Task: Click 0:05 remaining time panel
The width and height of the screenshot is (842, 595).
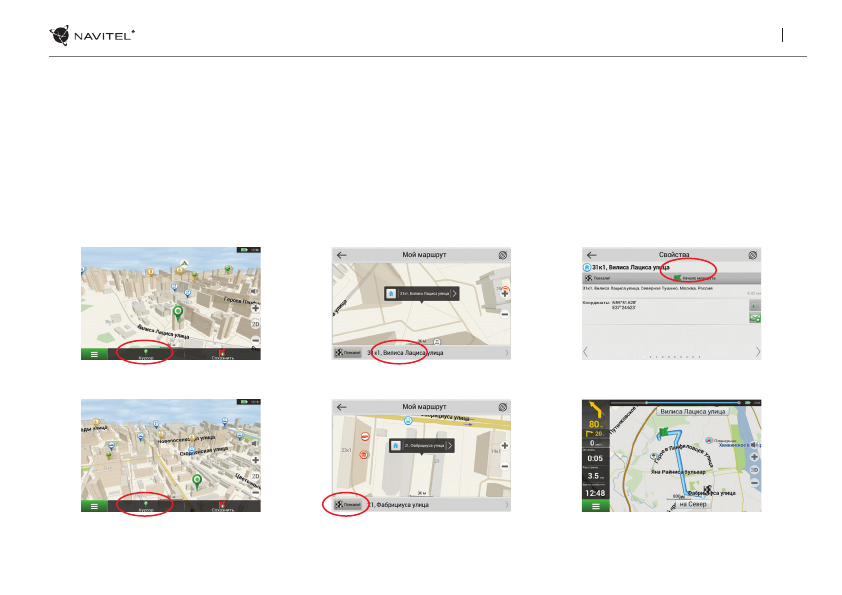Action: (x=596, y=456)
